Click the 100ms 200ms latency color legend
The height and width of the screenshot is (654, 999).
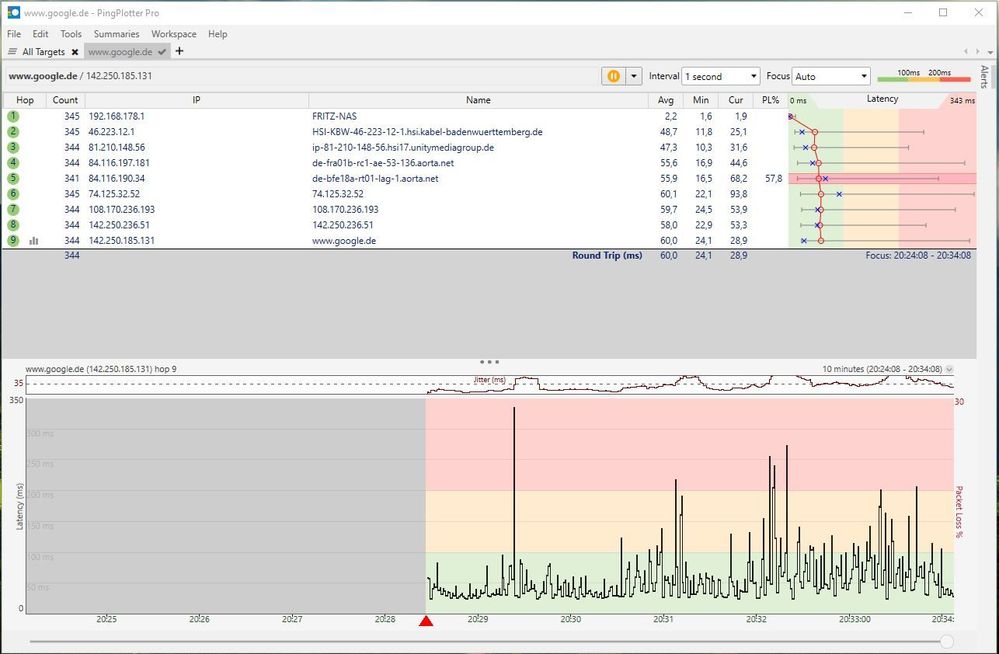click(x=924, y=76)
